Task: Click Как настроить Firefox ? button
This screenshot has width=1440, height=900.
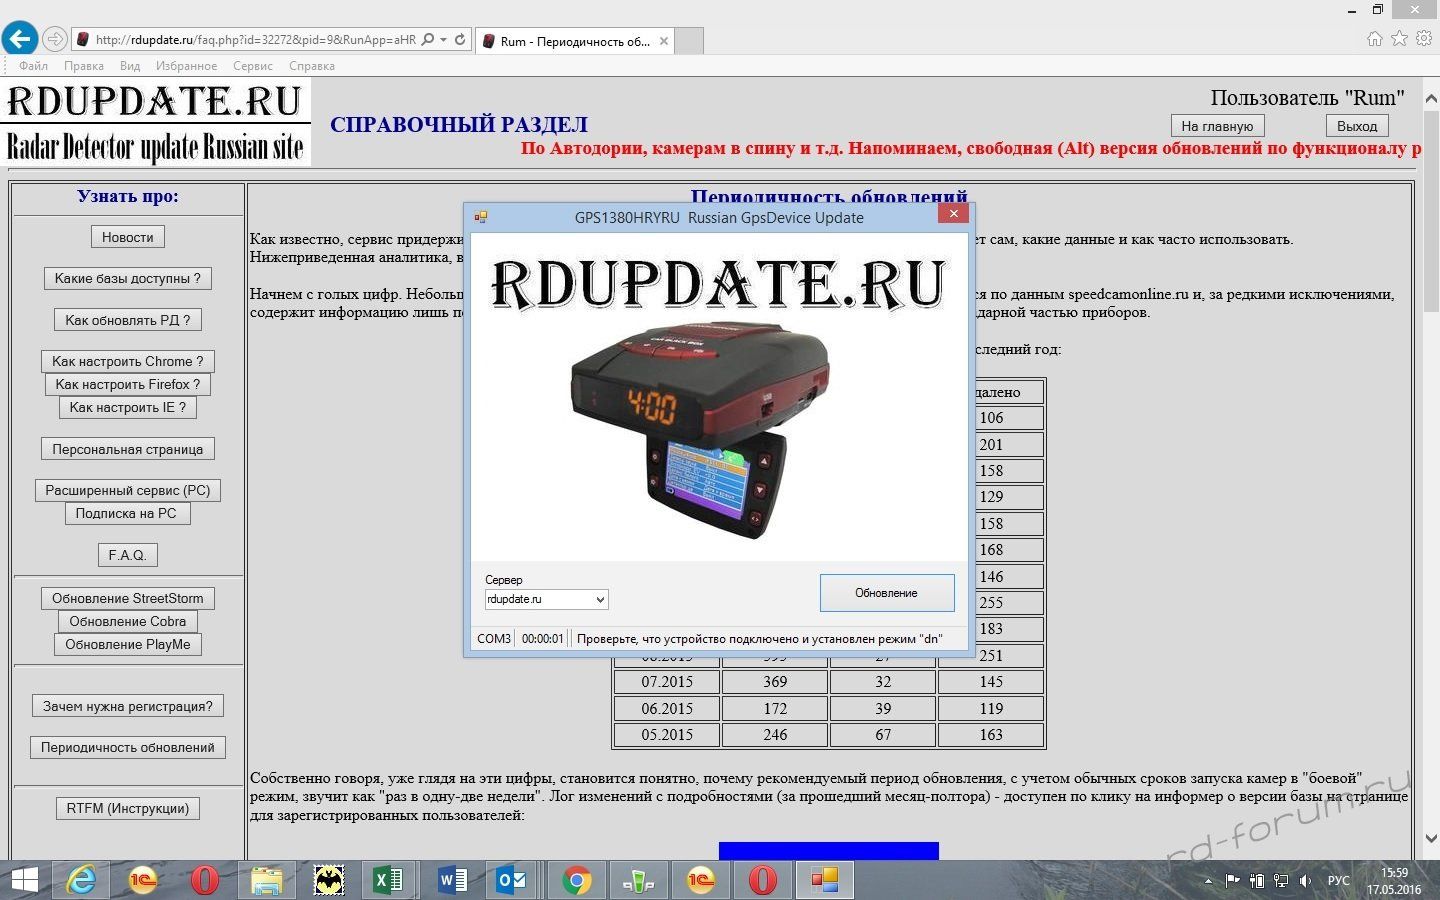Action: 128,384
